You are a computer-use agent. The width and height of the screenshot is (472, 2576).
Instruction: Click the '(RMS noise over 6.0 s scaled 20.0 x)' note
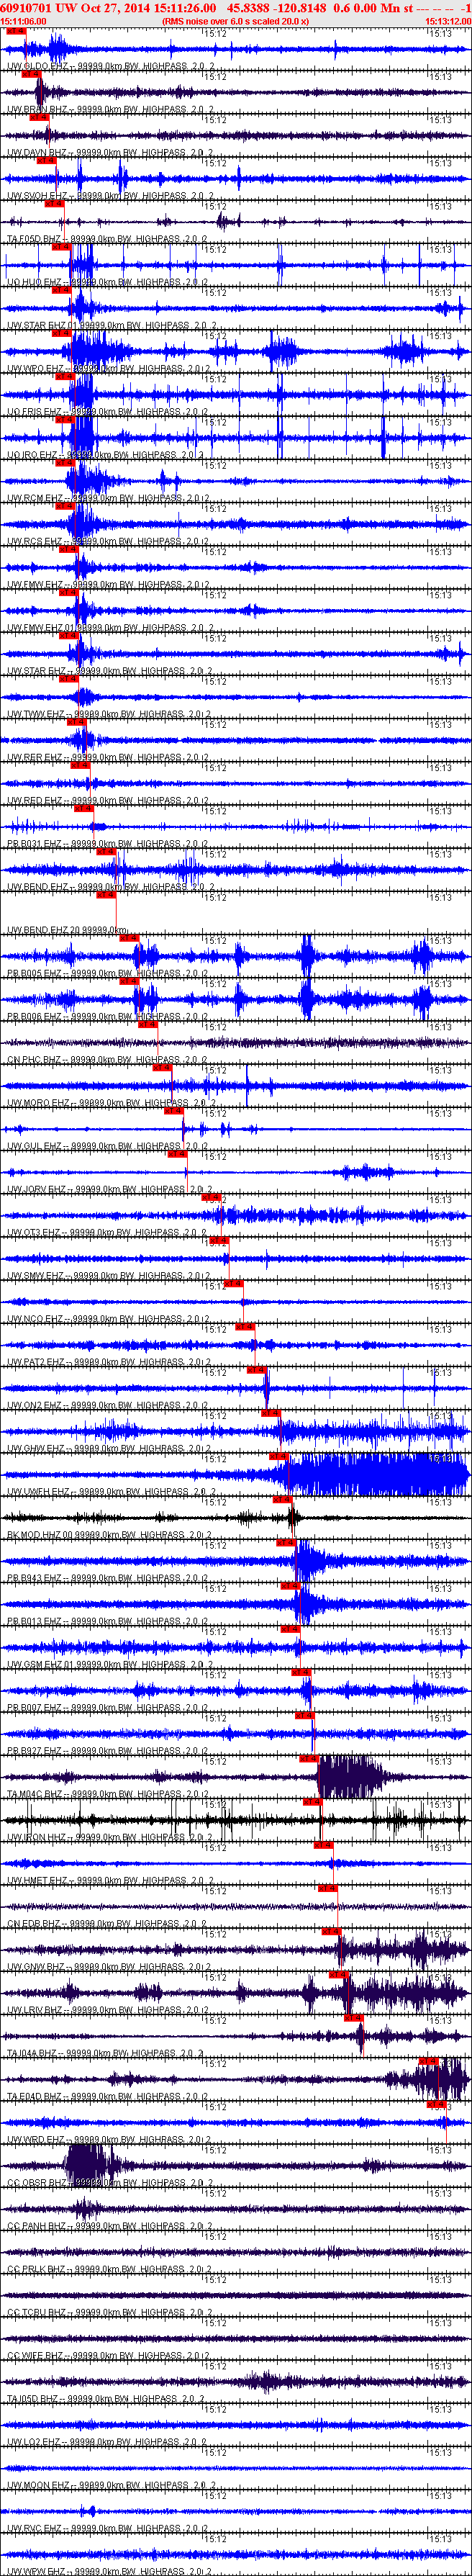point(235,21)
